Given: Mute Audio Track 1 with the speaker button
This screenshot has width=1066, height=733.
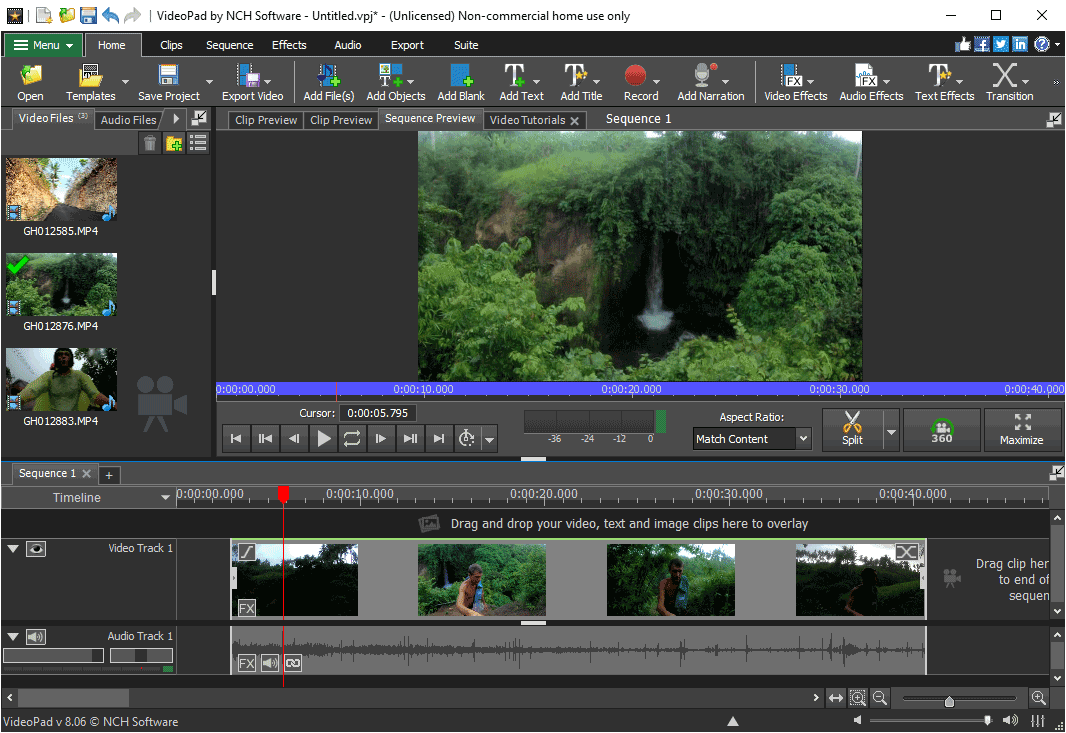Looking at the screenshot, I should (36, 637).
